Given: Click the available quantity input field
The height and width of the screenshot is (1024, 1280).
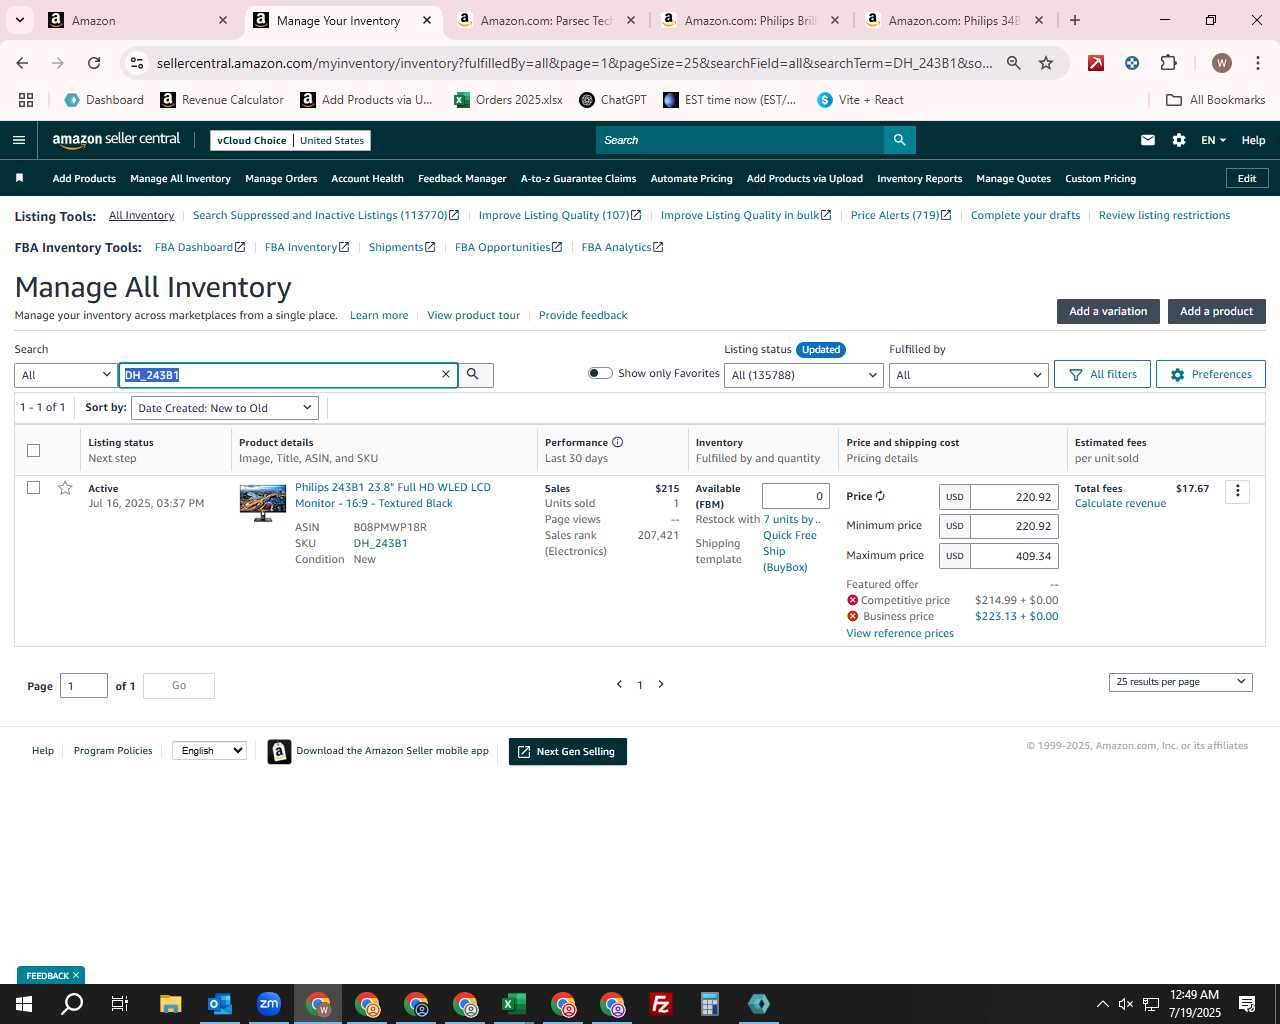Looking at the screenshot, I should pos(795,496).
